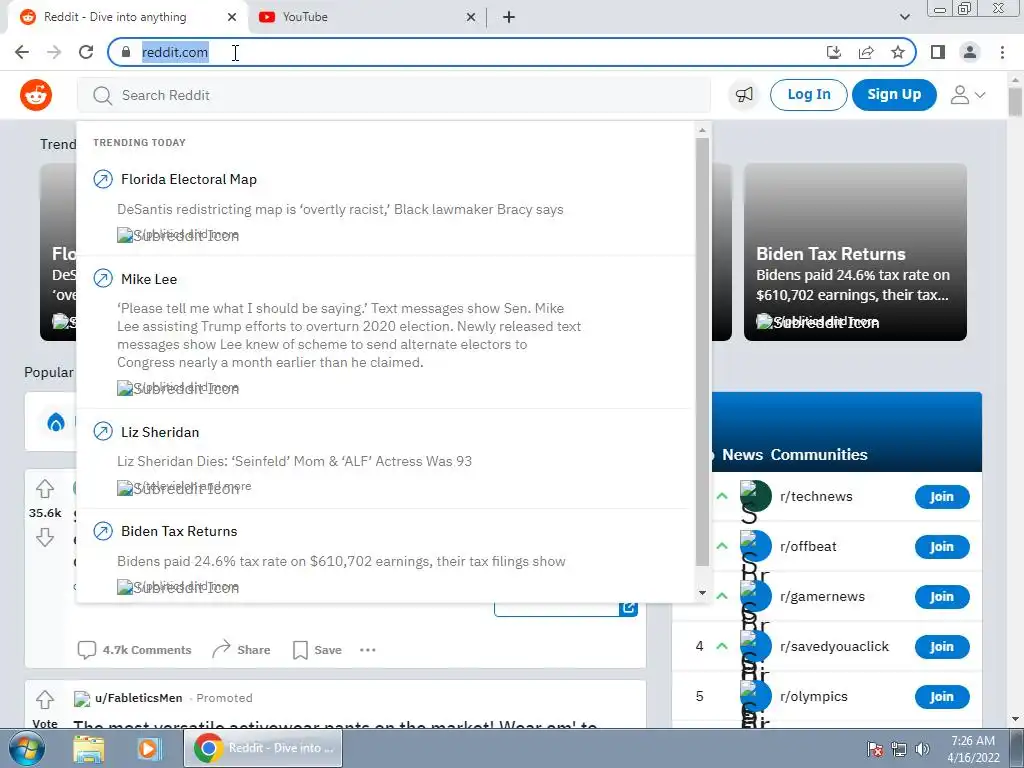This screenshot has width=1024, height=768.
Task: Click the Search Reddit input field
Action: tap(394, 95)
